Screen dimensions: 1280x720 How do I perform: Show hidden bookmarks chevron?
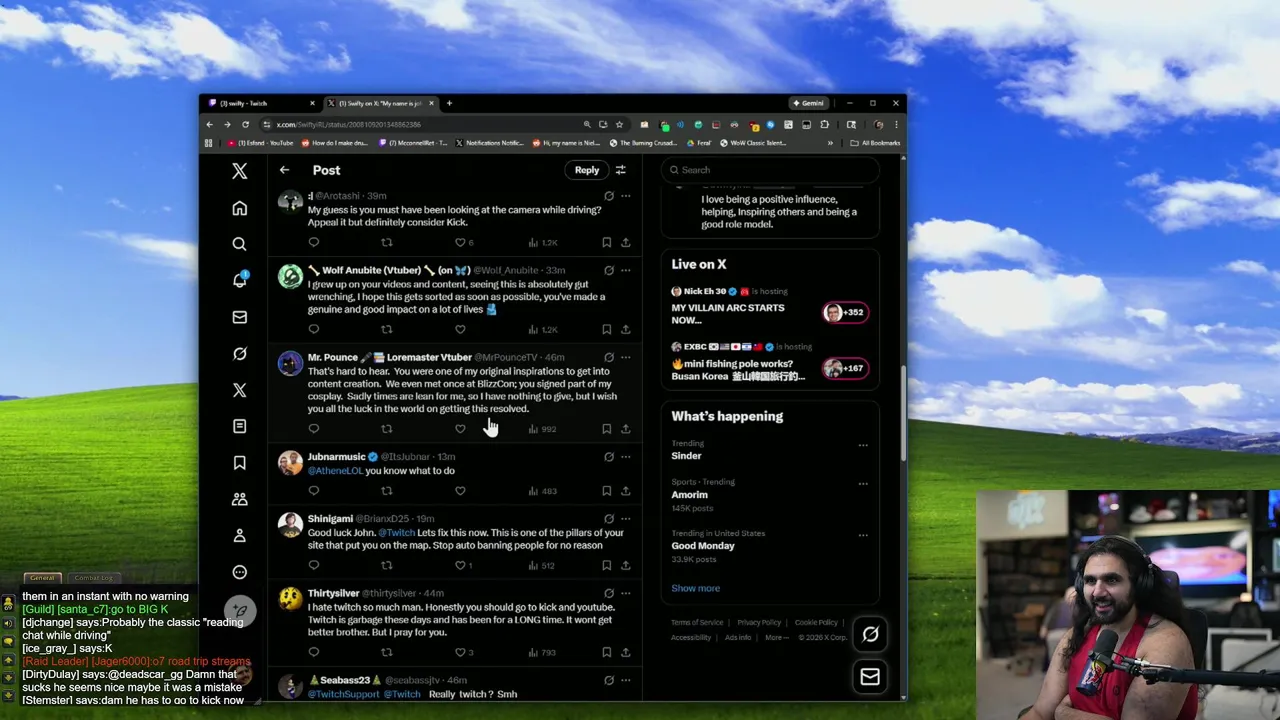830,143
